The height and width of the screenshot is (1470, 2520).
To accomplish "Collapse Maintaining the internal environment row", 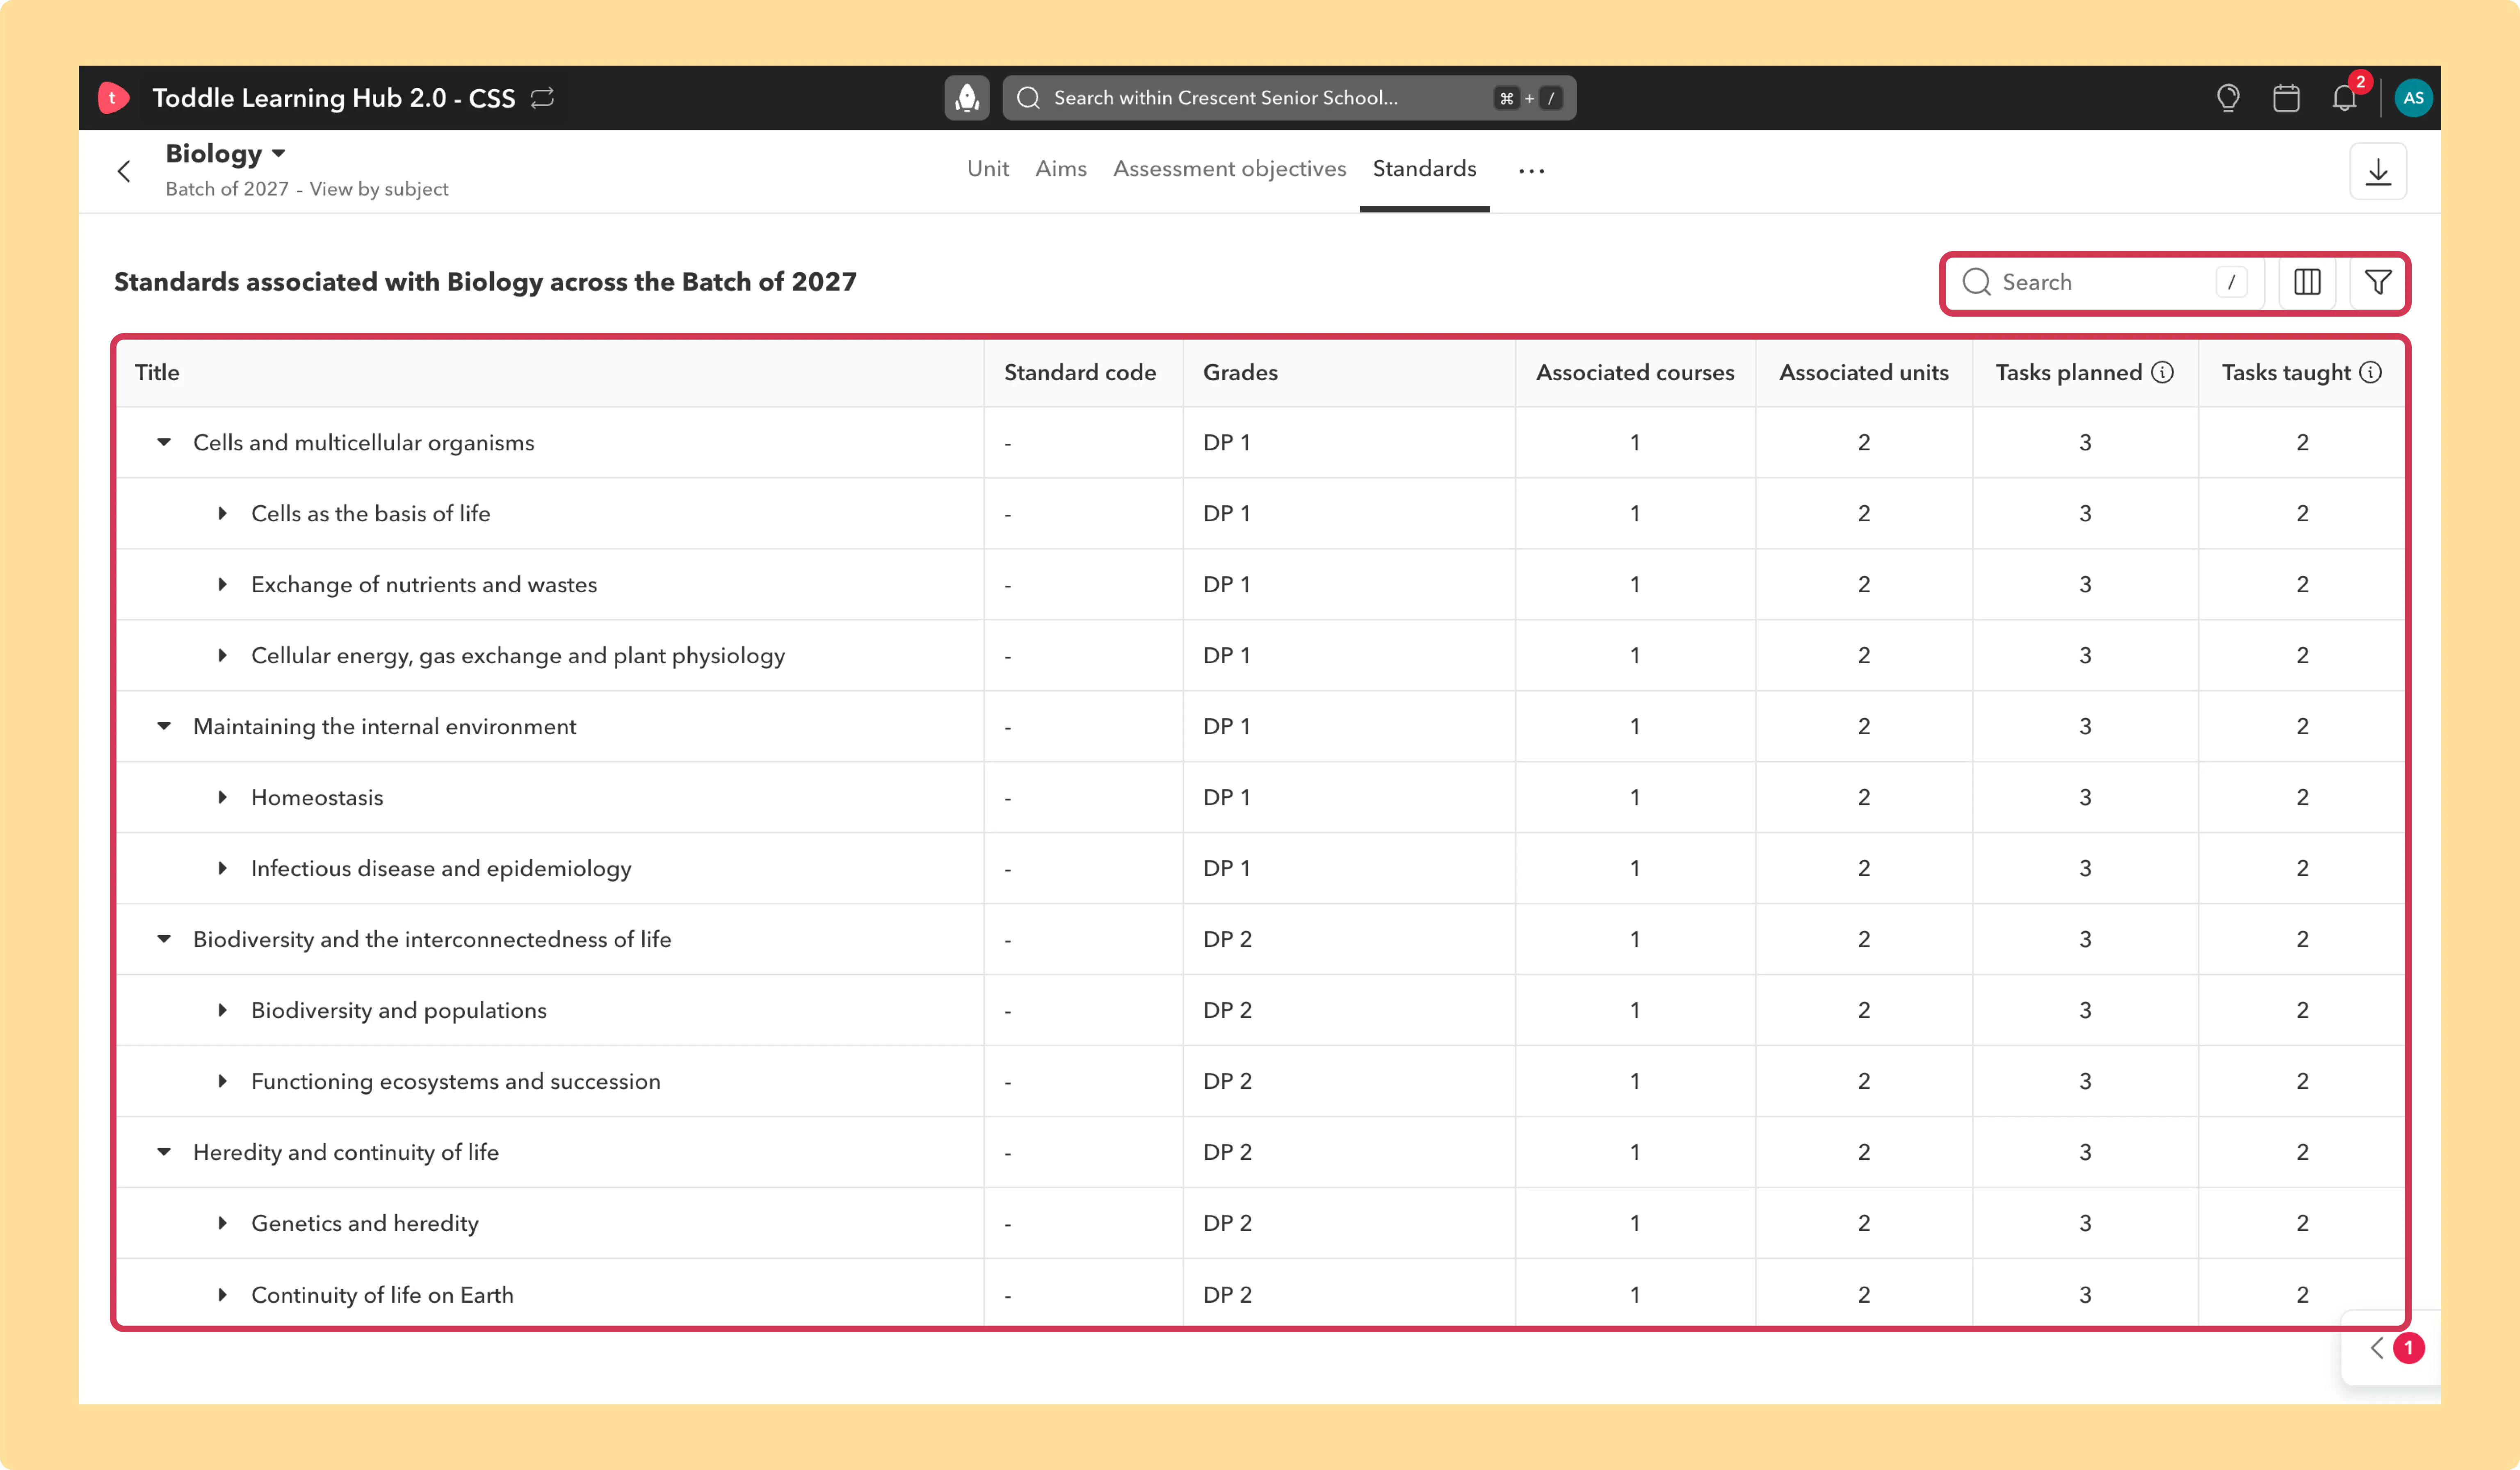I will pos(164,727).
